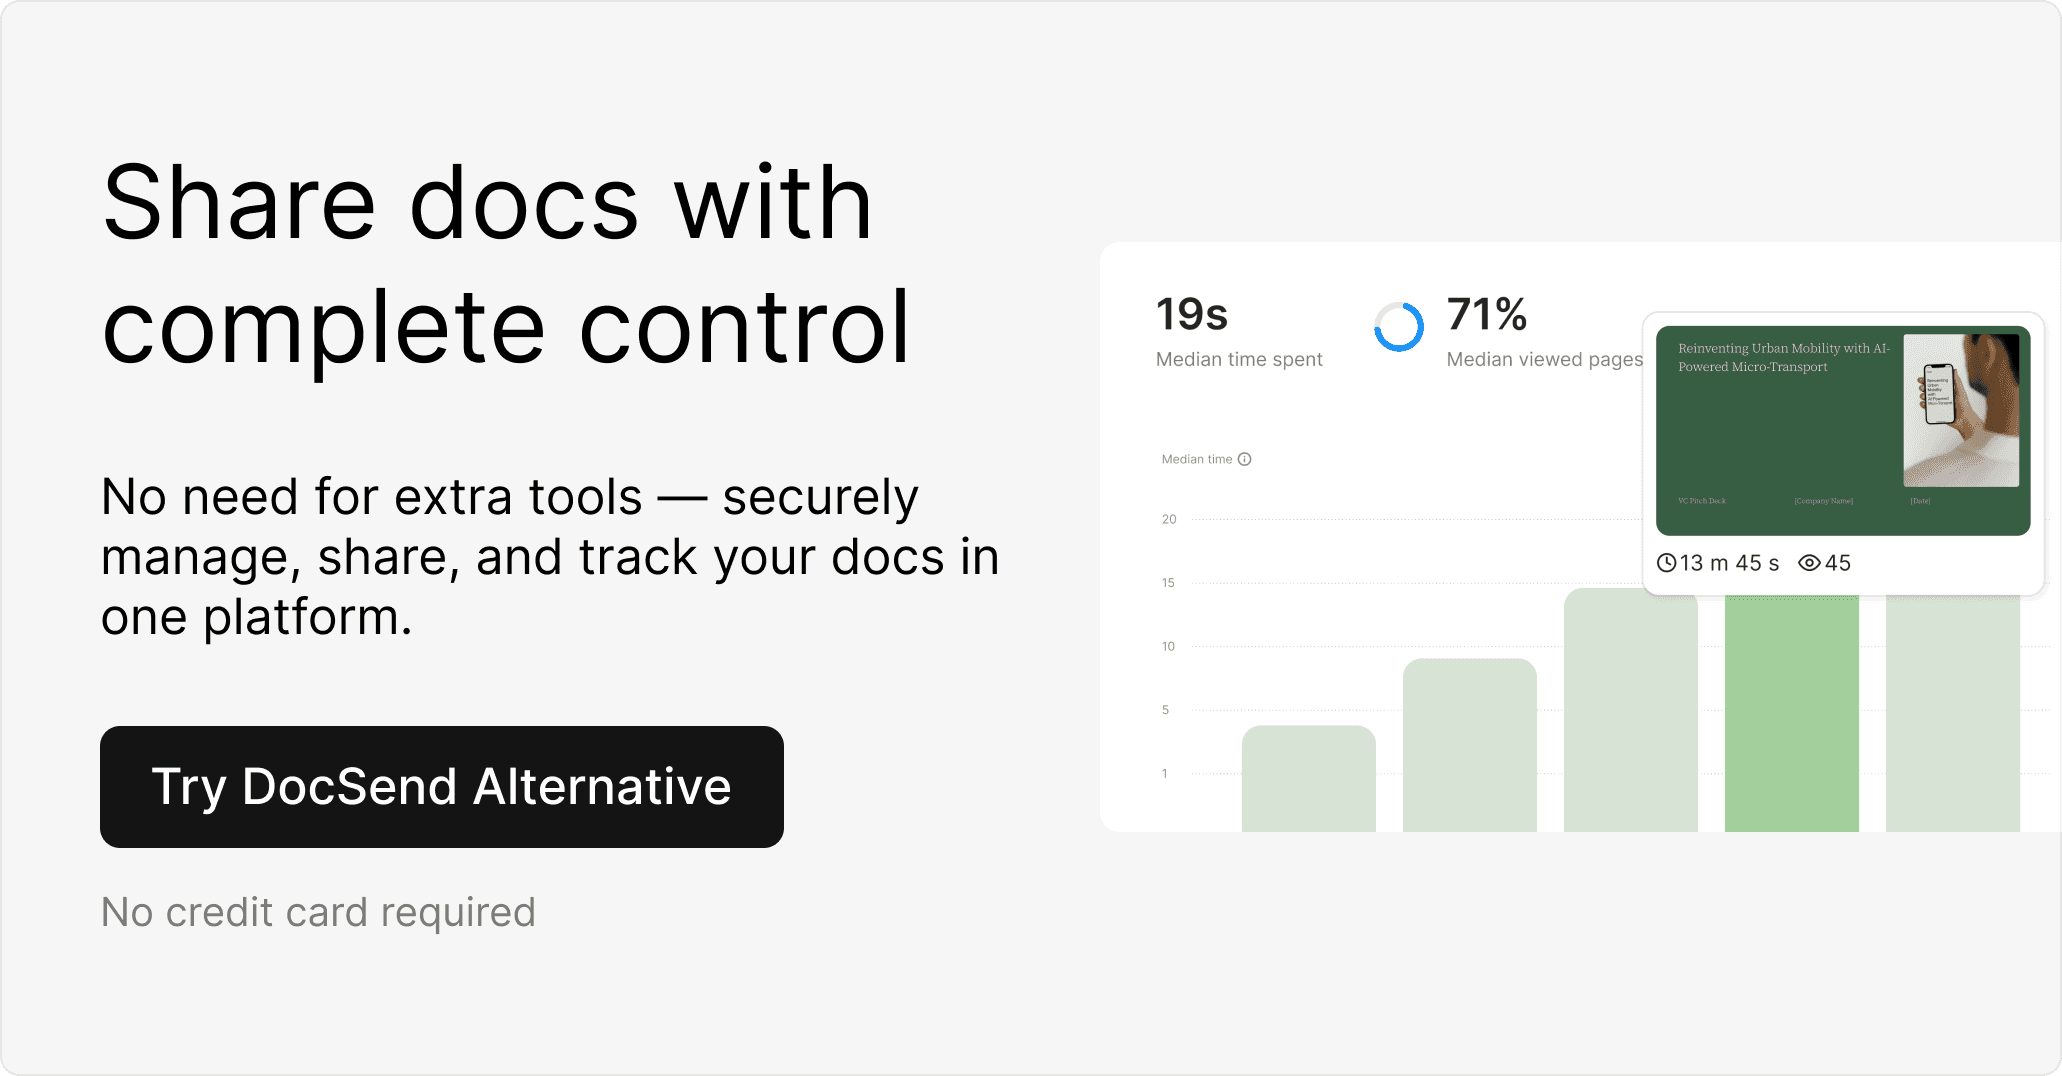Click the Try DocSend Alternative button

[441, 787]
